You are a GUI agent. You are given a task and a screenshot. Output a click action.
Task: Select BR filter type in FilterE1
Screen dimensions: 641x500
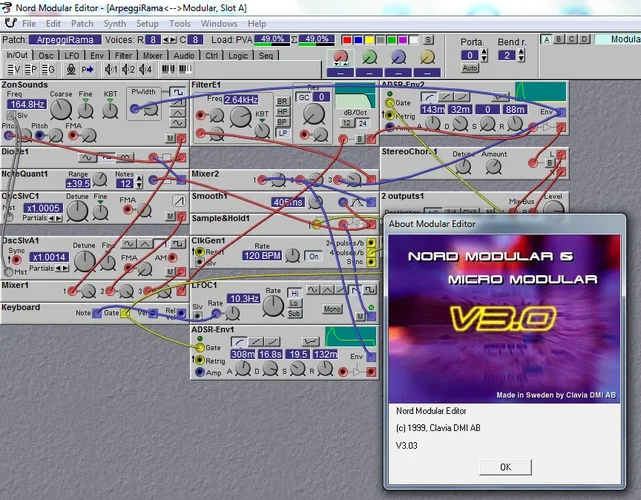(282, 101)
